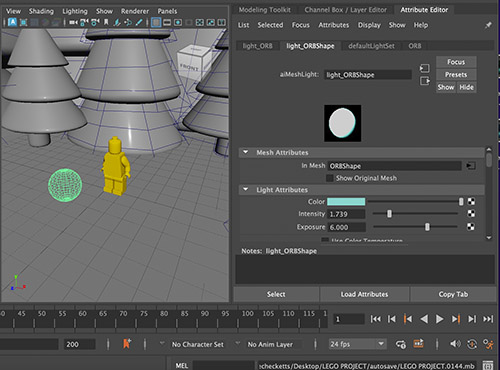
Task: Select the light_ORB node tab
Action: 257,46
